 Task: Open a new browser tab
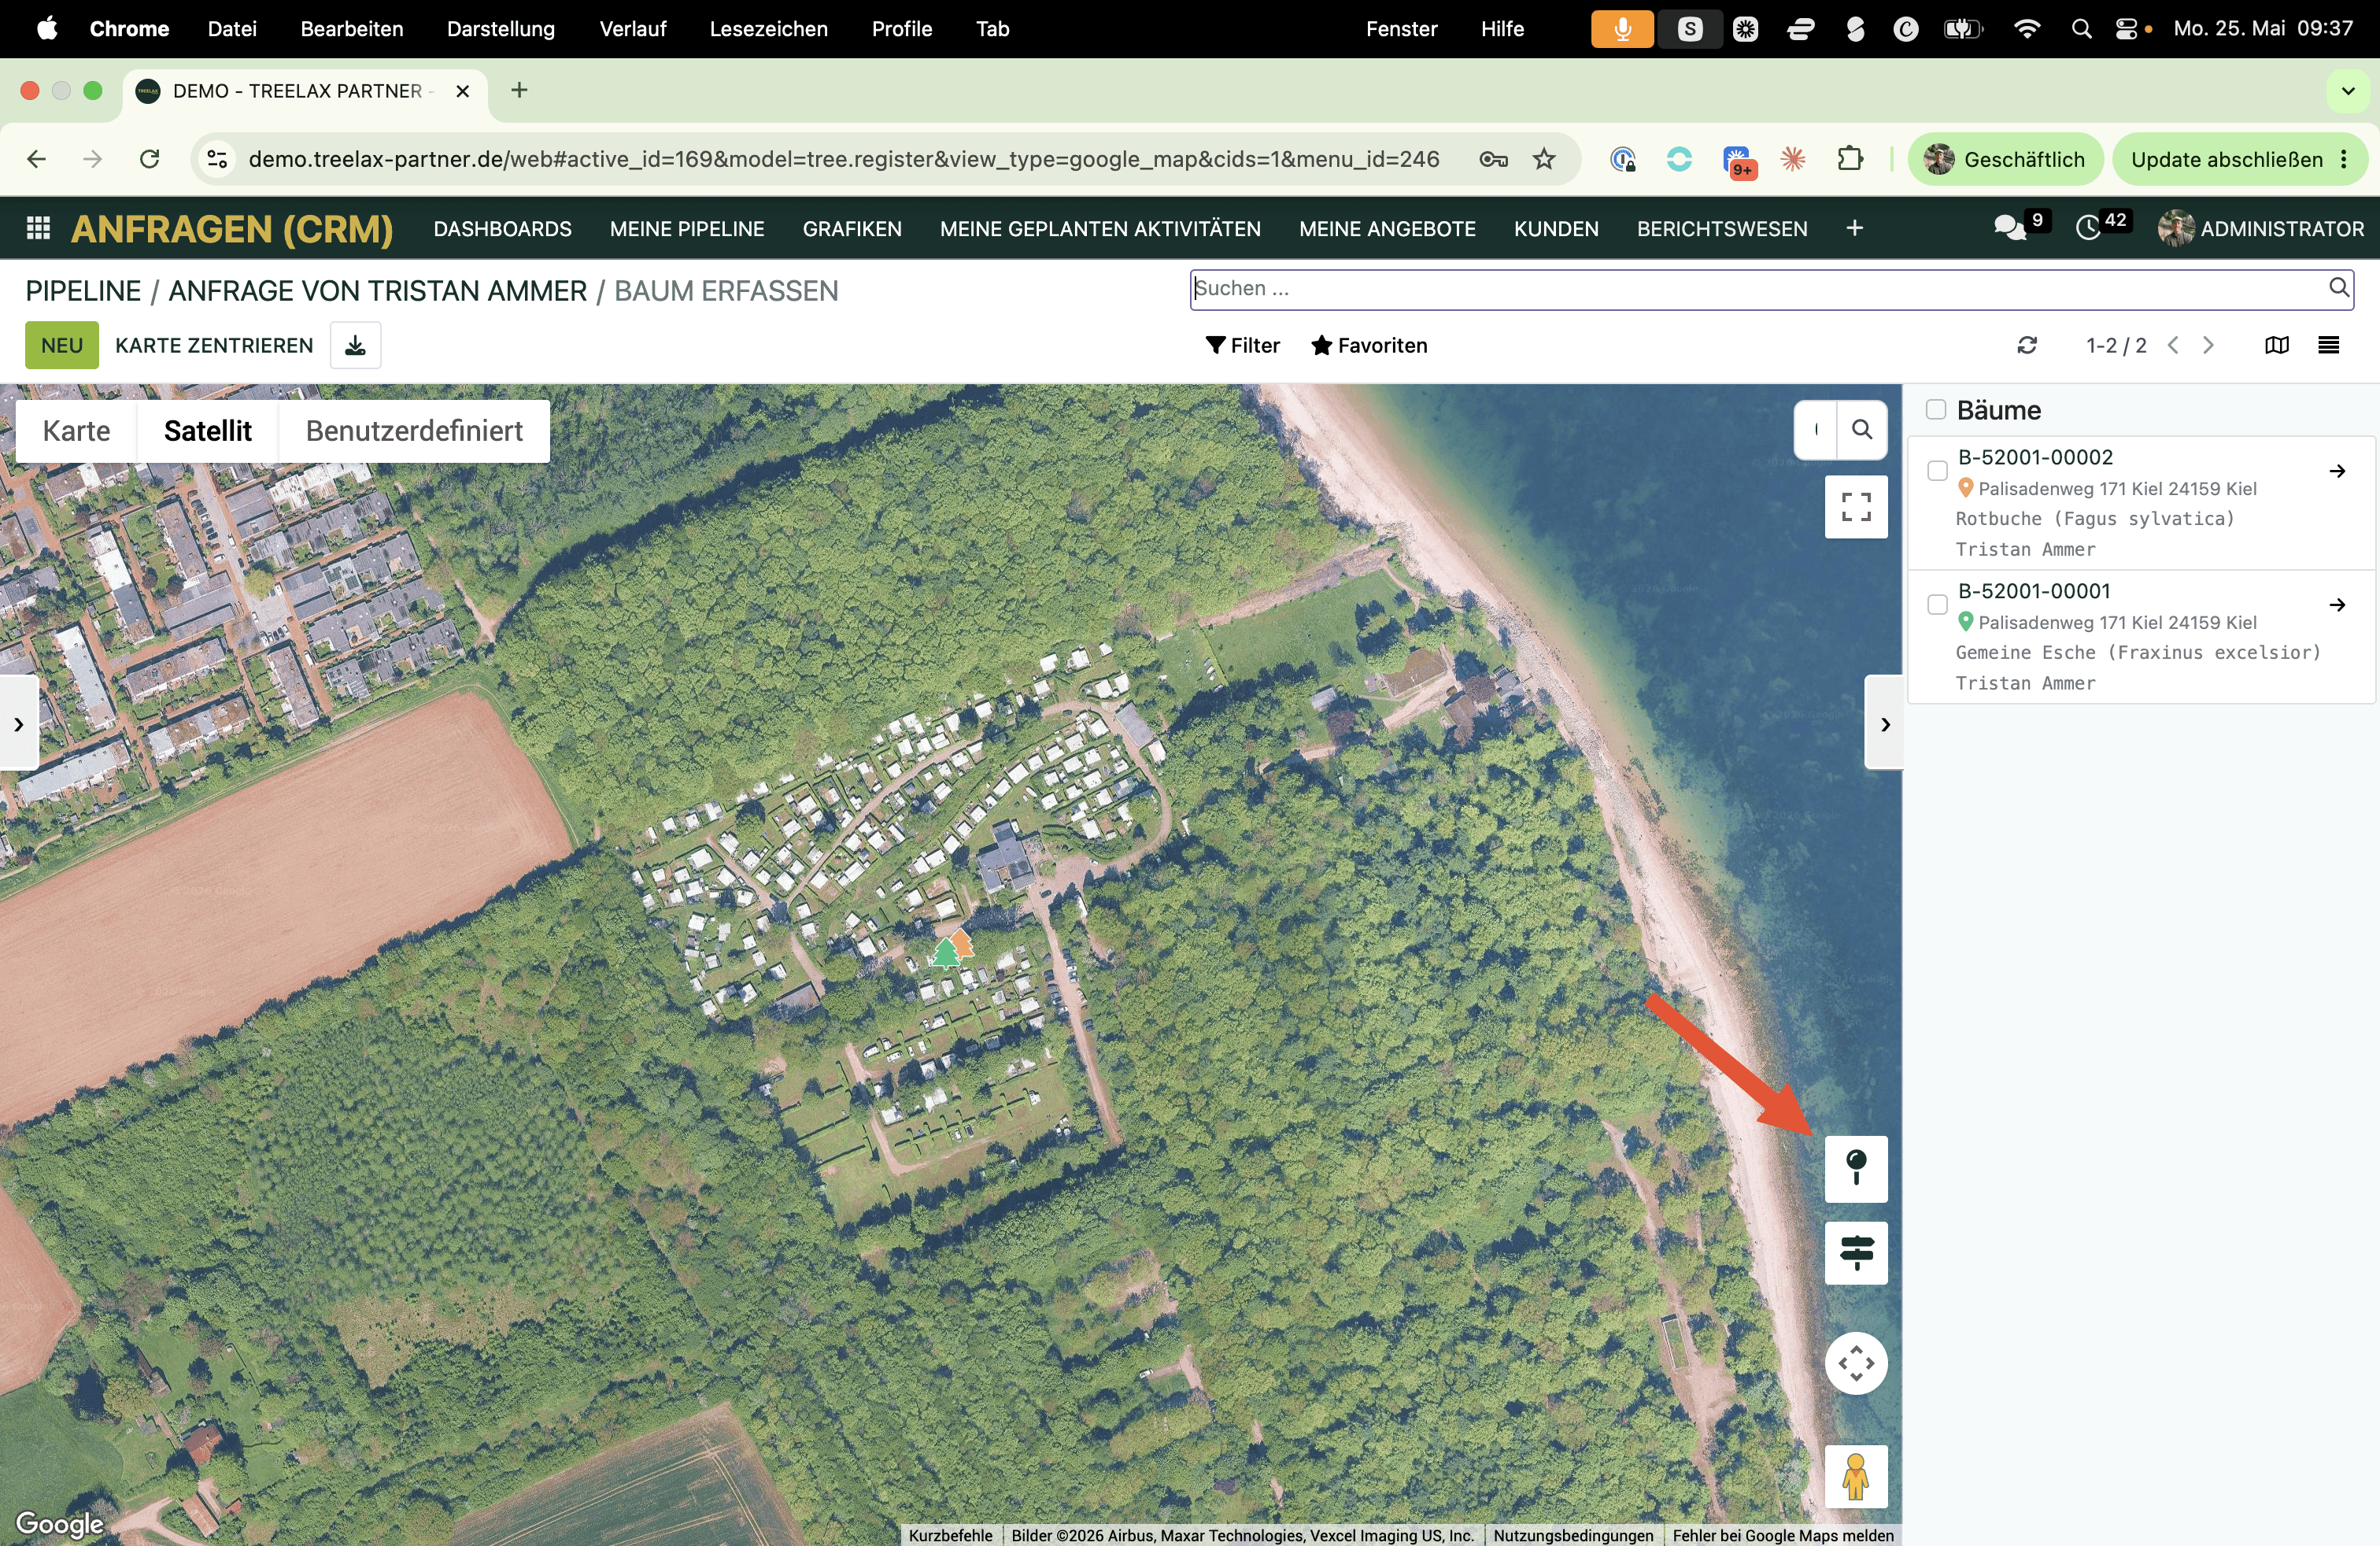click(519, 91)
